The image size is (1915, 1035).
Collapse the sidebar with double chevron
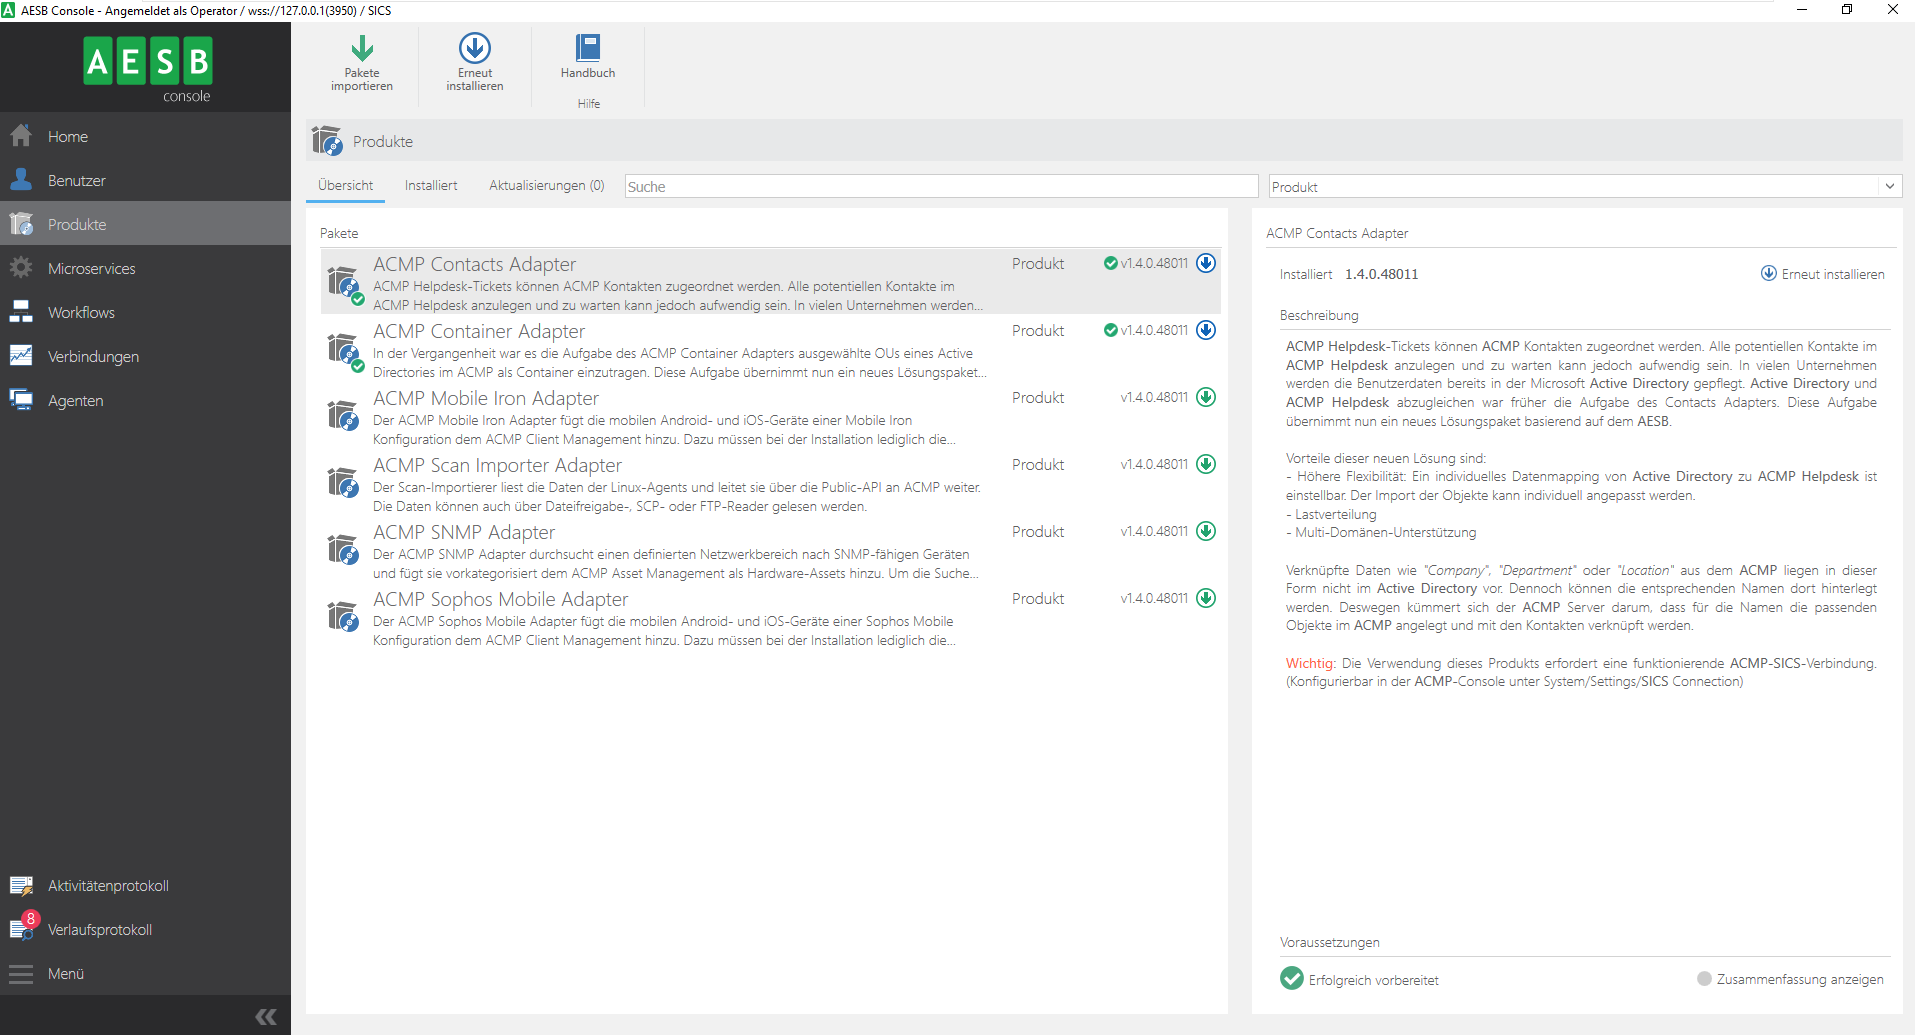pyautogui.click(x=266, y=1017)
